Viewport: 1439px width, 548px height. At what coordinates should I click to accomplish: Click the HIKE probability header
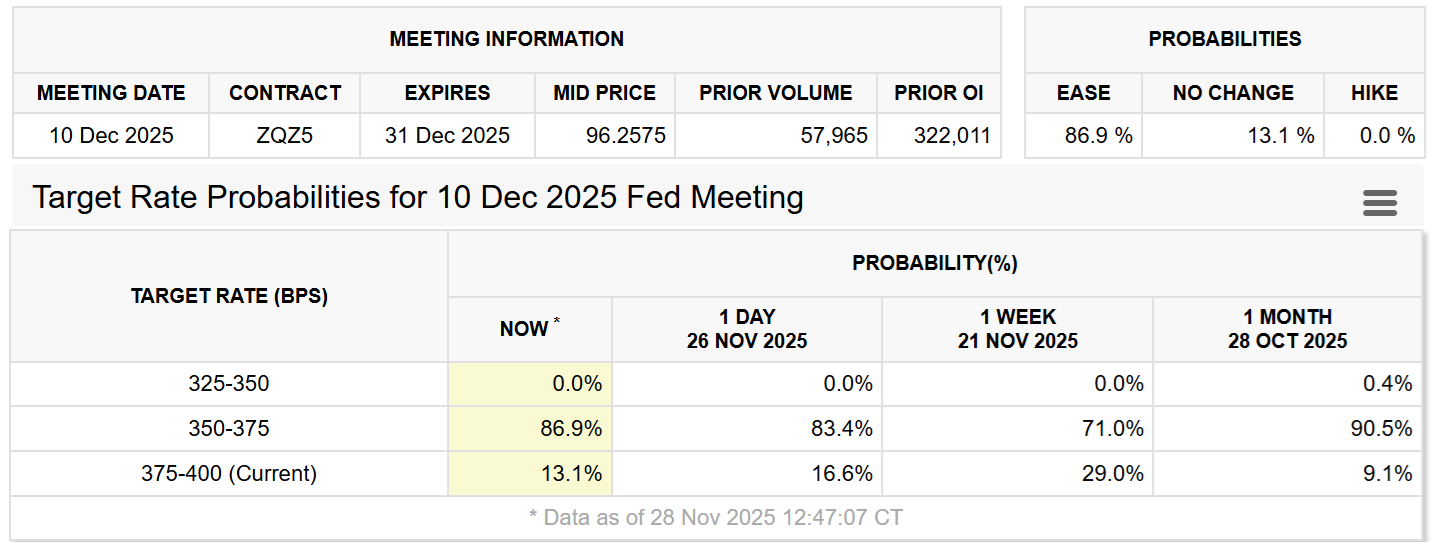click(1374, 93)
